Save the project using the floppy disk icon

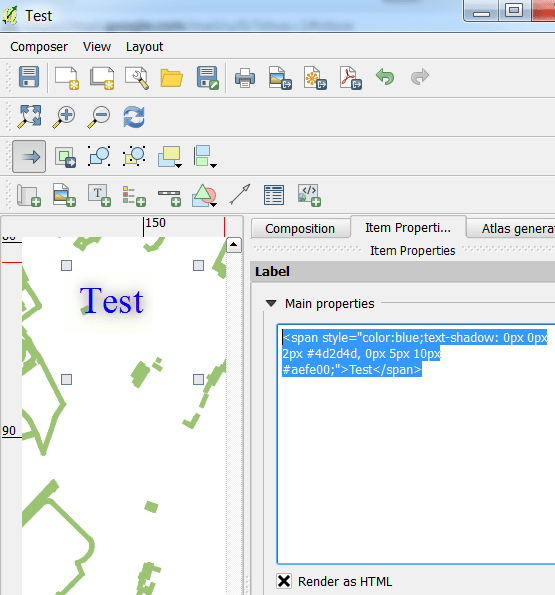29,77
